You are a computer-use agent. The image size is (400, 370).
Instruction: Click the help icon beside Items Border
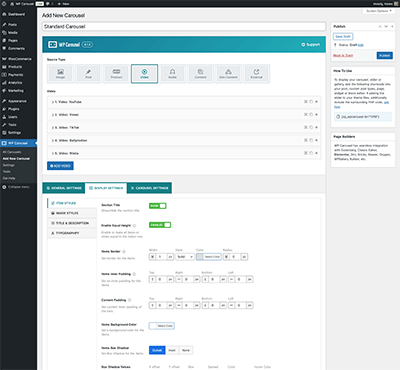point(124,252)
